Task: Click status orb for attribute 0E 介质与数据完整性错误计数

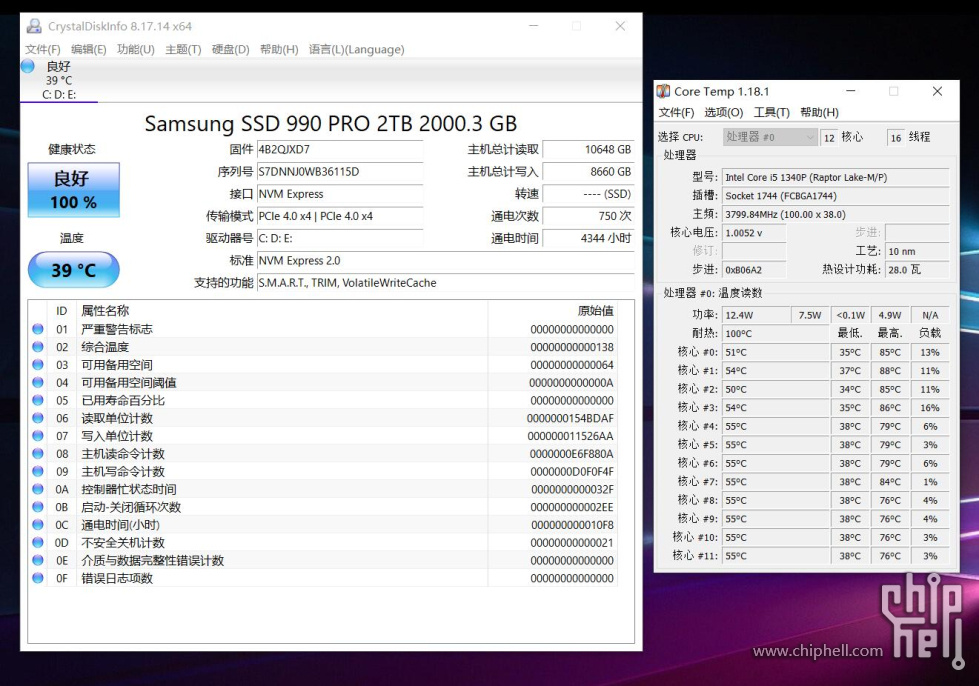Action: click(x=38, y=560)
